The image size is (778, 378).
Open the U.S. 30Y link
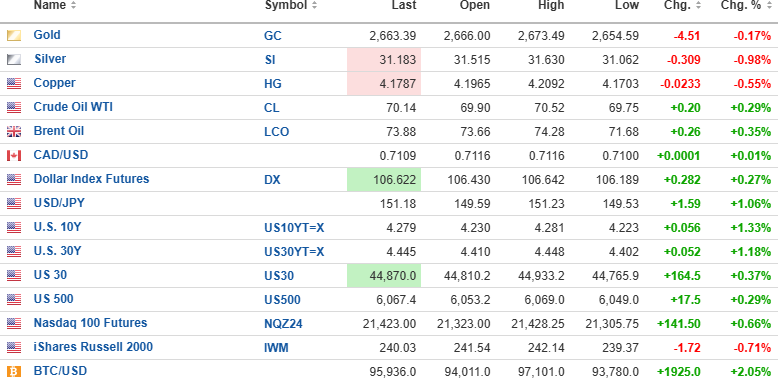(57, 251)
